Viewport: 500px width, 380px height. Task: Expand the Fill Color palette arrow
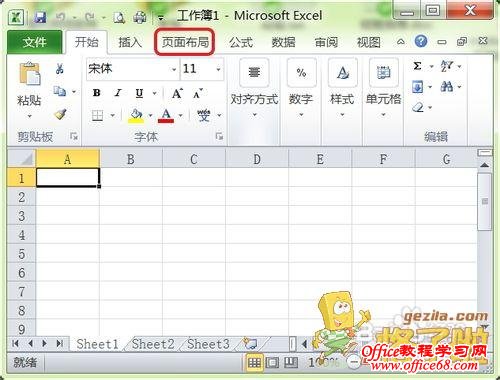(x=150, y=116)
